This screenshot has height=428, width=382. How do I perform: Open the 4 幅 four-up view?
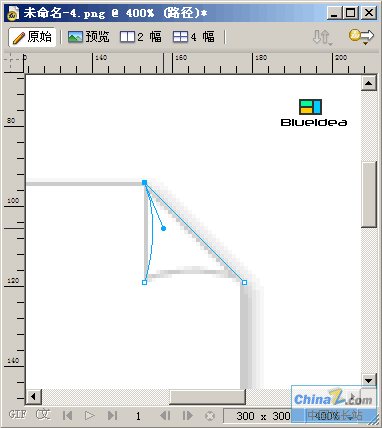point(194,37)
